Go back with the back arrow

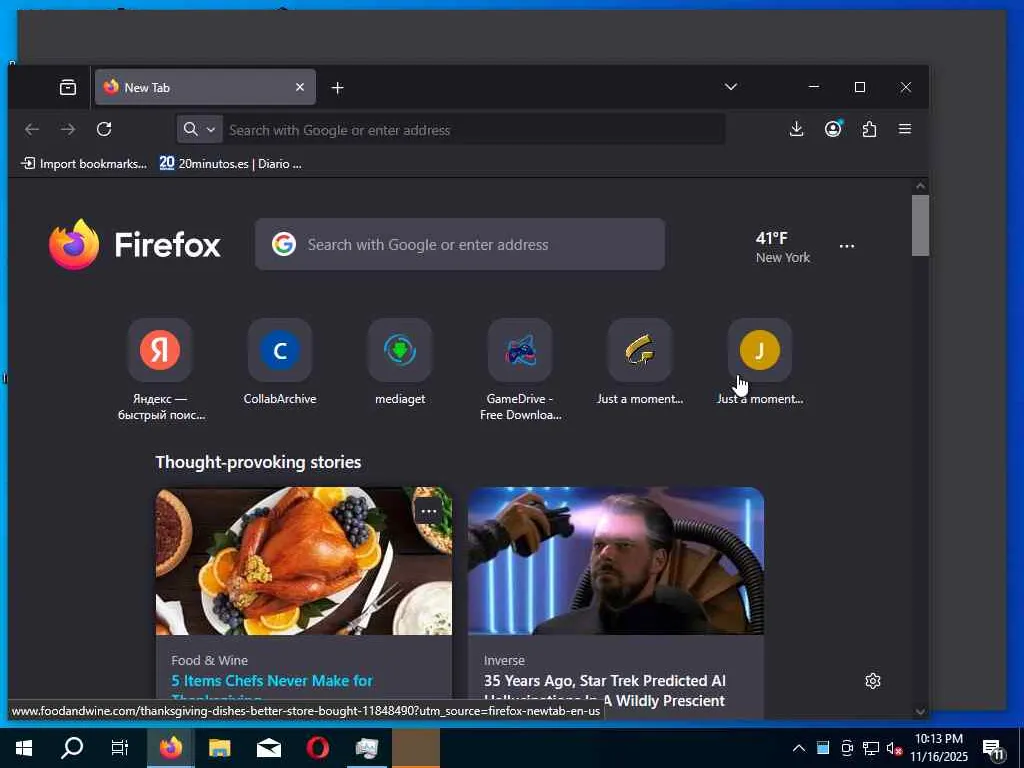point(32,129)
